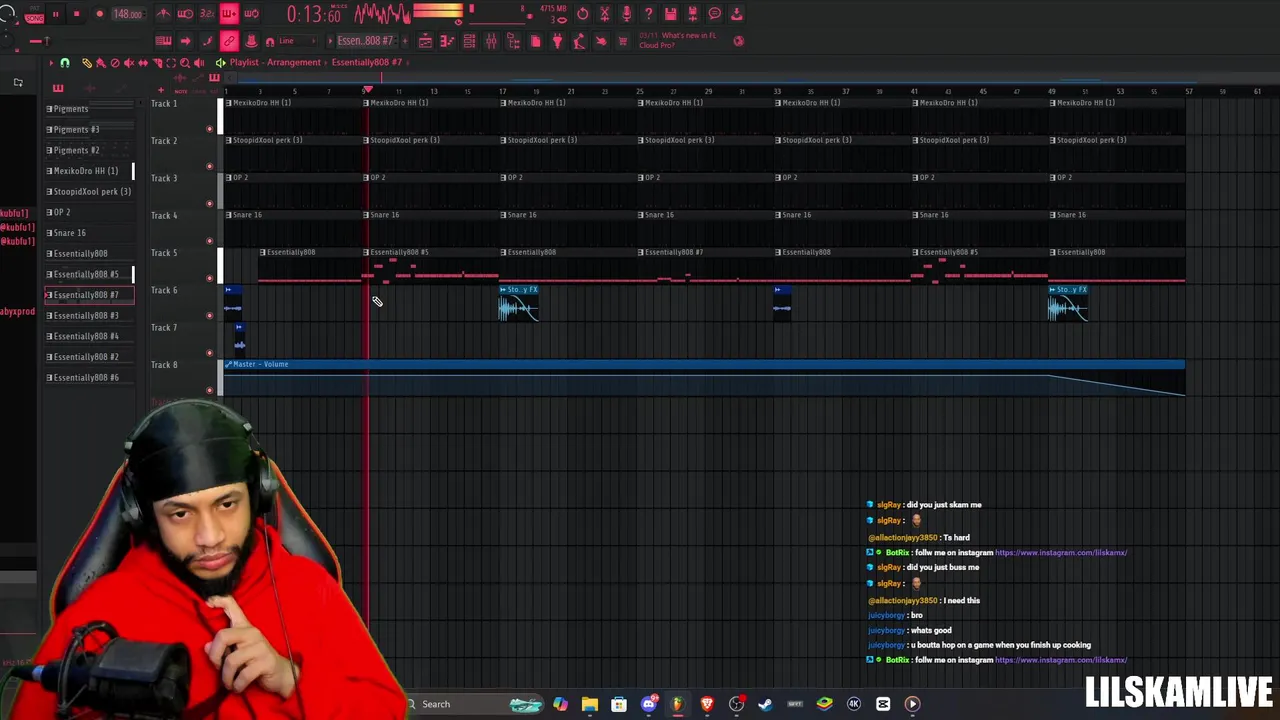Screen dimensions: 1280x720
Task: Toggle the highlighted overdub/blend recording button
Action: 229,14
